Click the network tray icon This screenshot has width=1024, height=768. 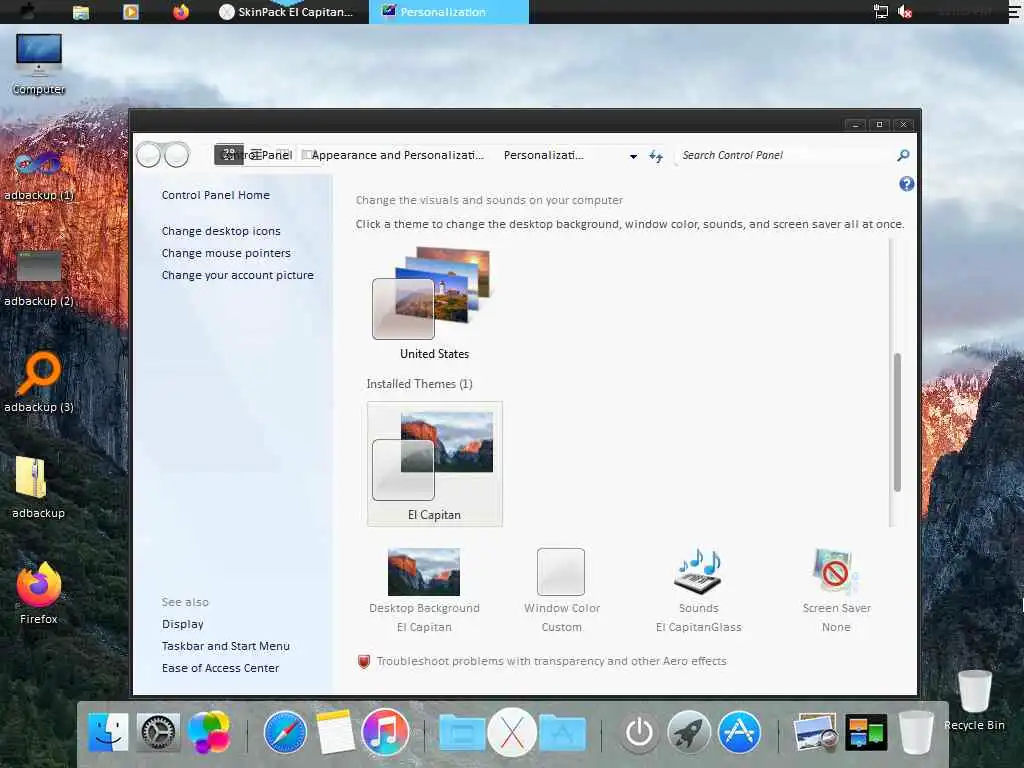pyautogui.click(x=880, y=12)
